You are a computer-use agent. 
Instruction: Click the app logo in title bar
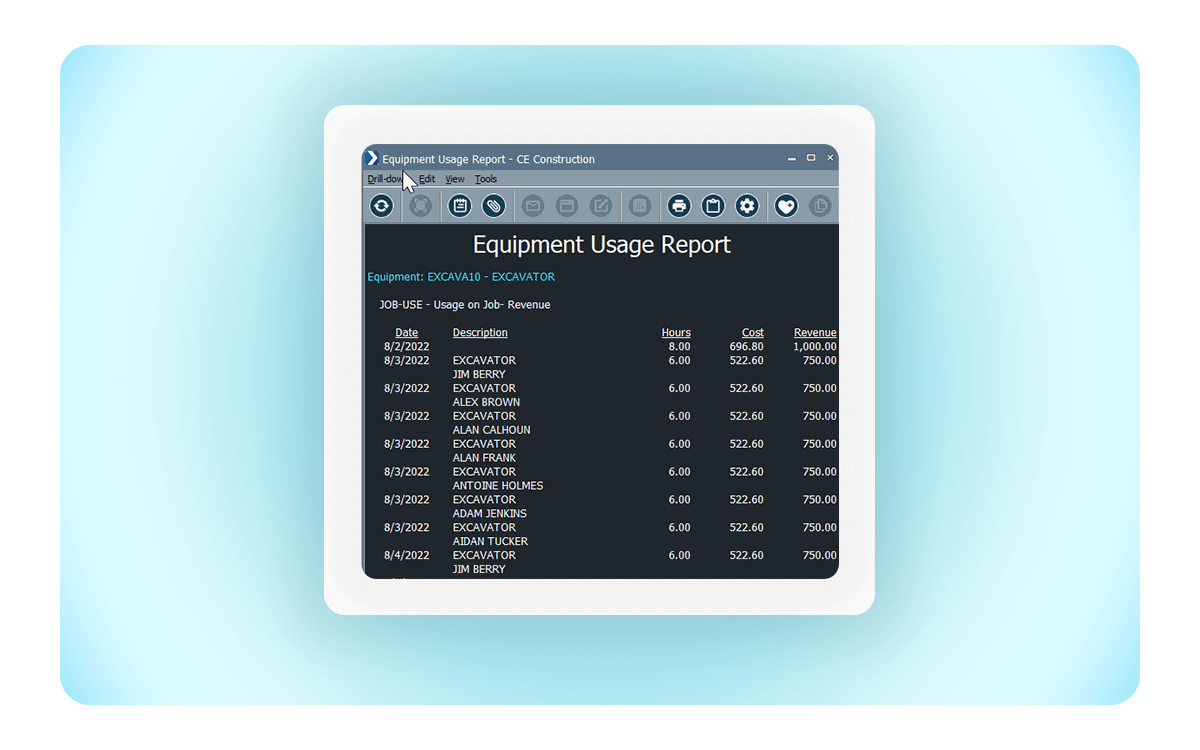tap(372, 158)
